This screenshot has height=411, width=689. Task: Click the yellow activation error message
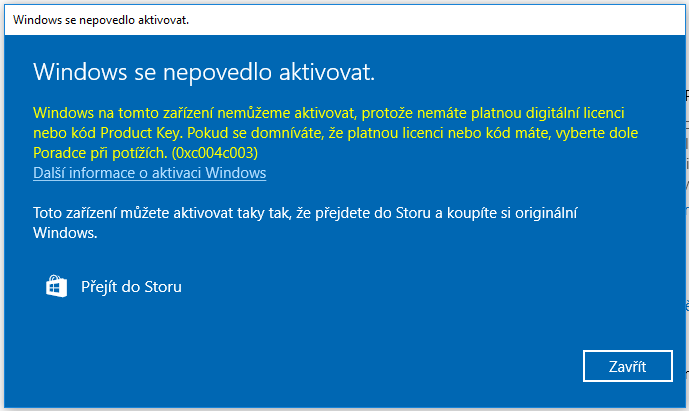[x=335, y=133]
